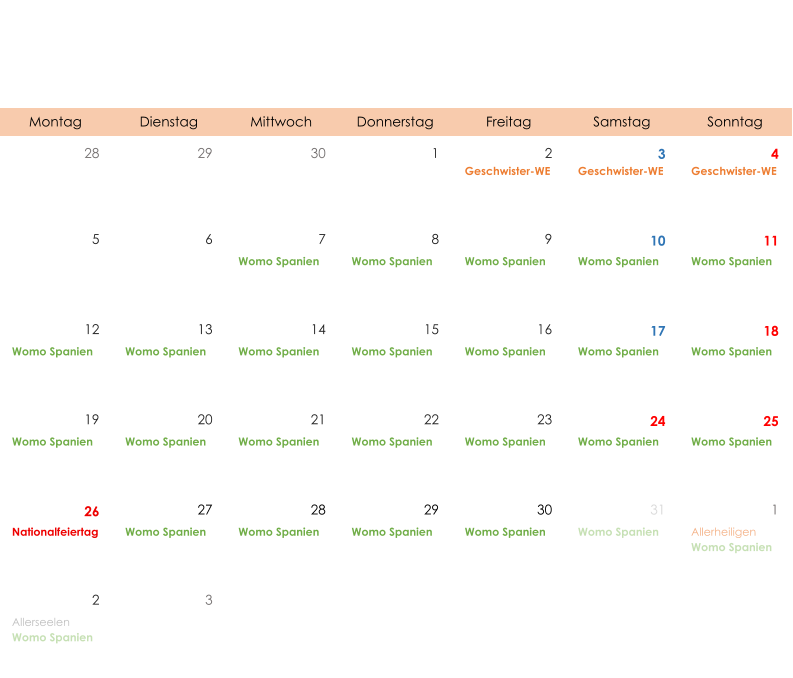
Task: Select Womo Spanien on Friday 9
Action: 505,261
